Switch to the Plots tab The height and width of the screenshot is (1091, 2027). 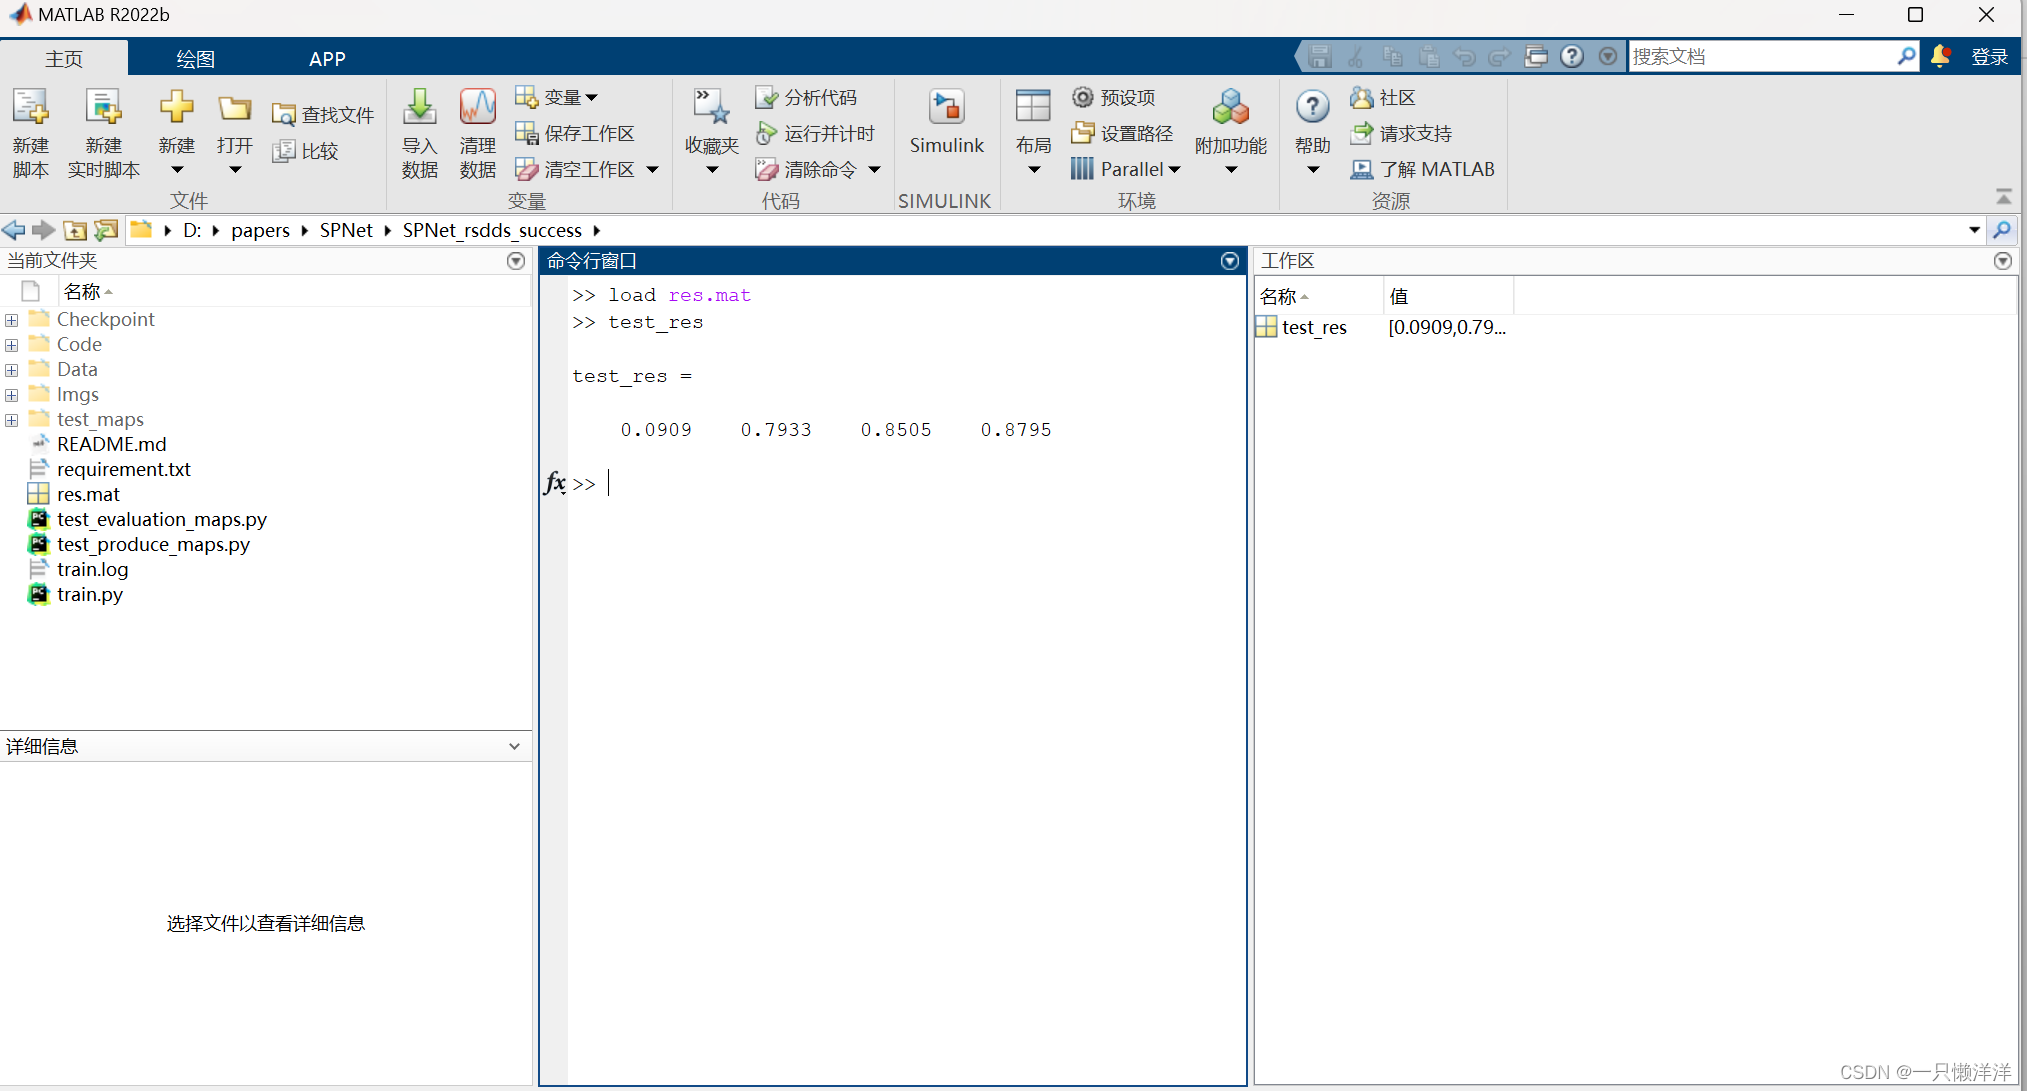(195, 58)
